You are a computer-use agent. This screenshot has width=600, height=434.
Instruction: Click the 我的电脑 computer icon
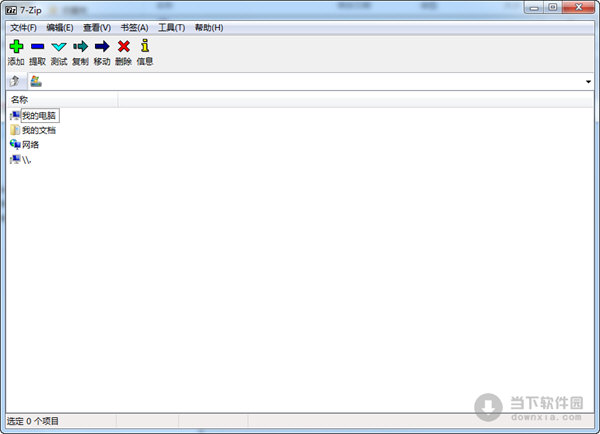(x=15, y=116)
